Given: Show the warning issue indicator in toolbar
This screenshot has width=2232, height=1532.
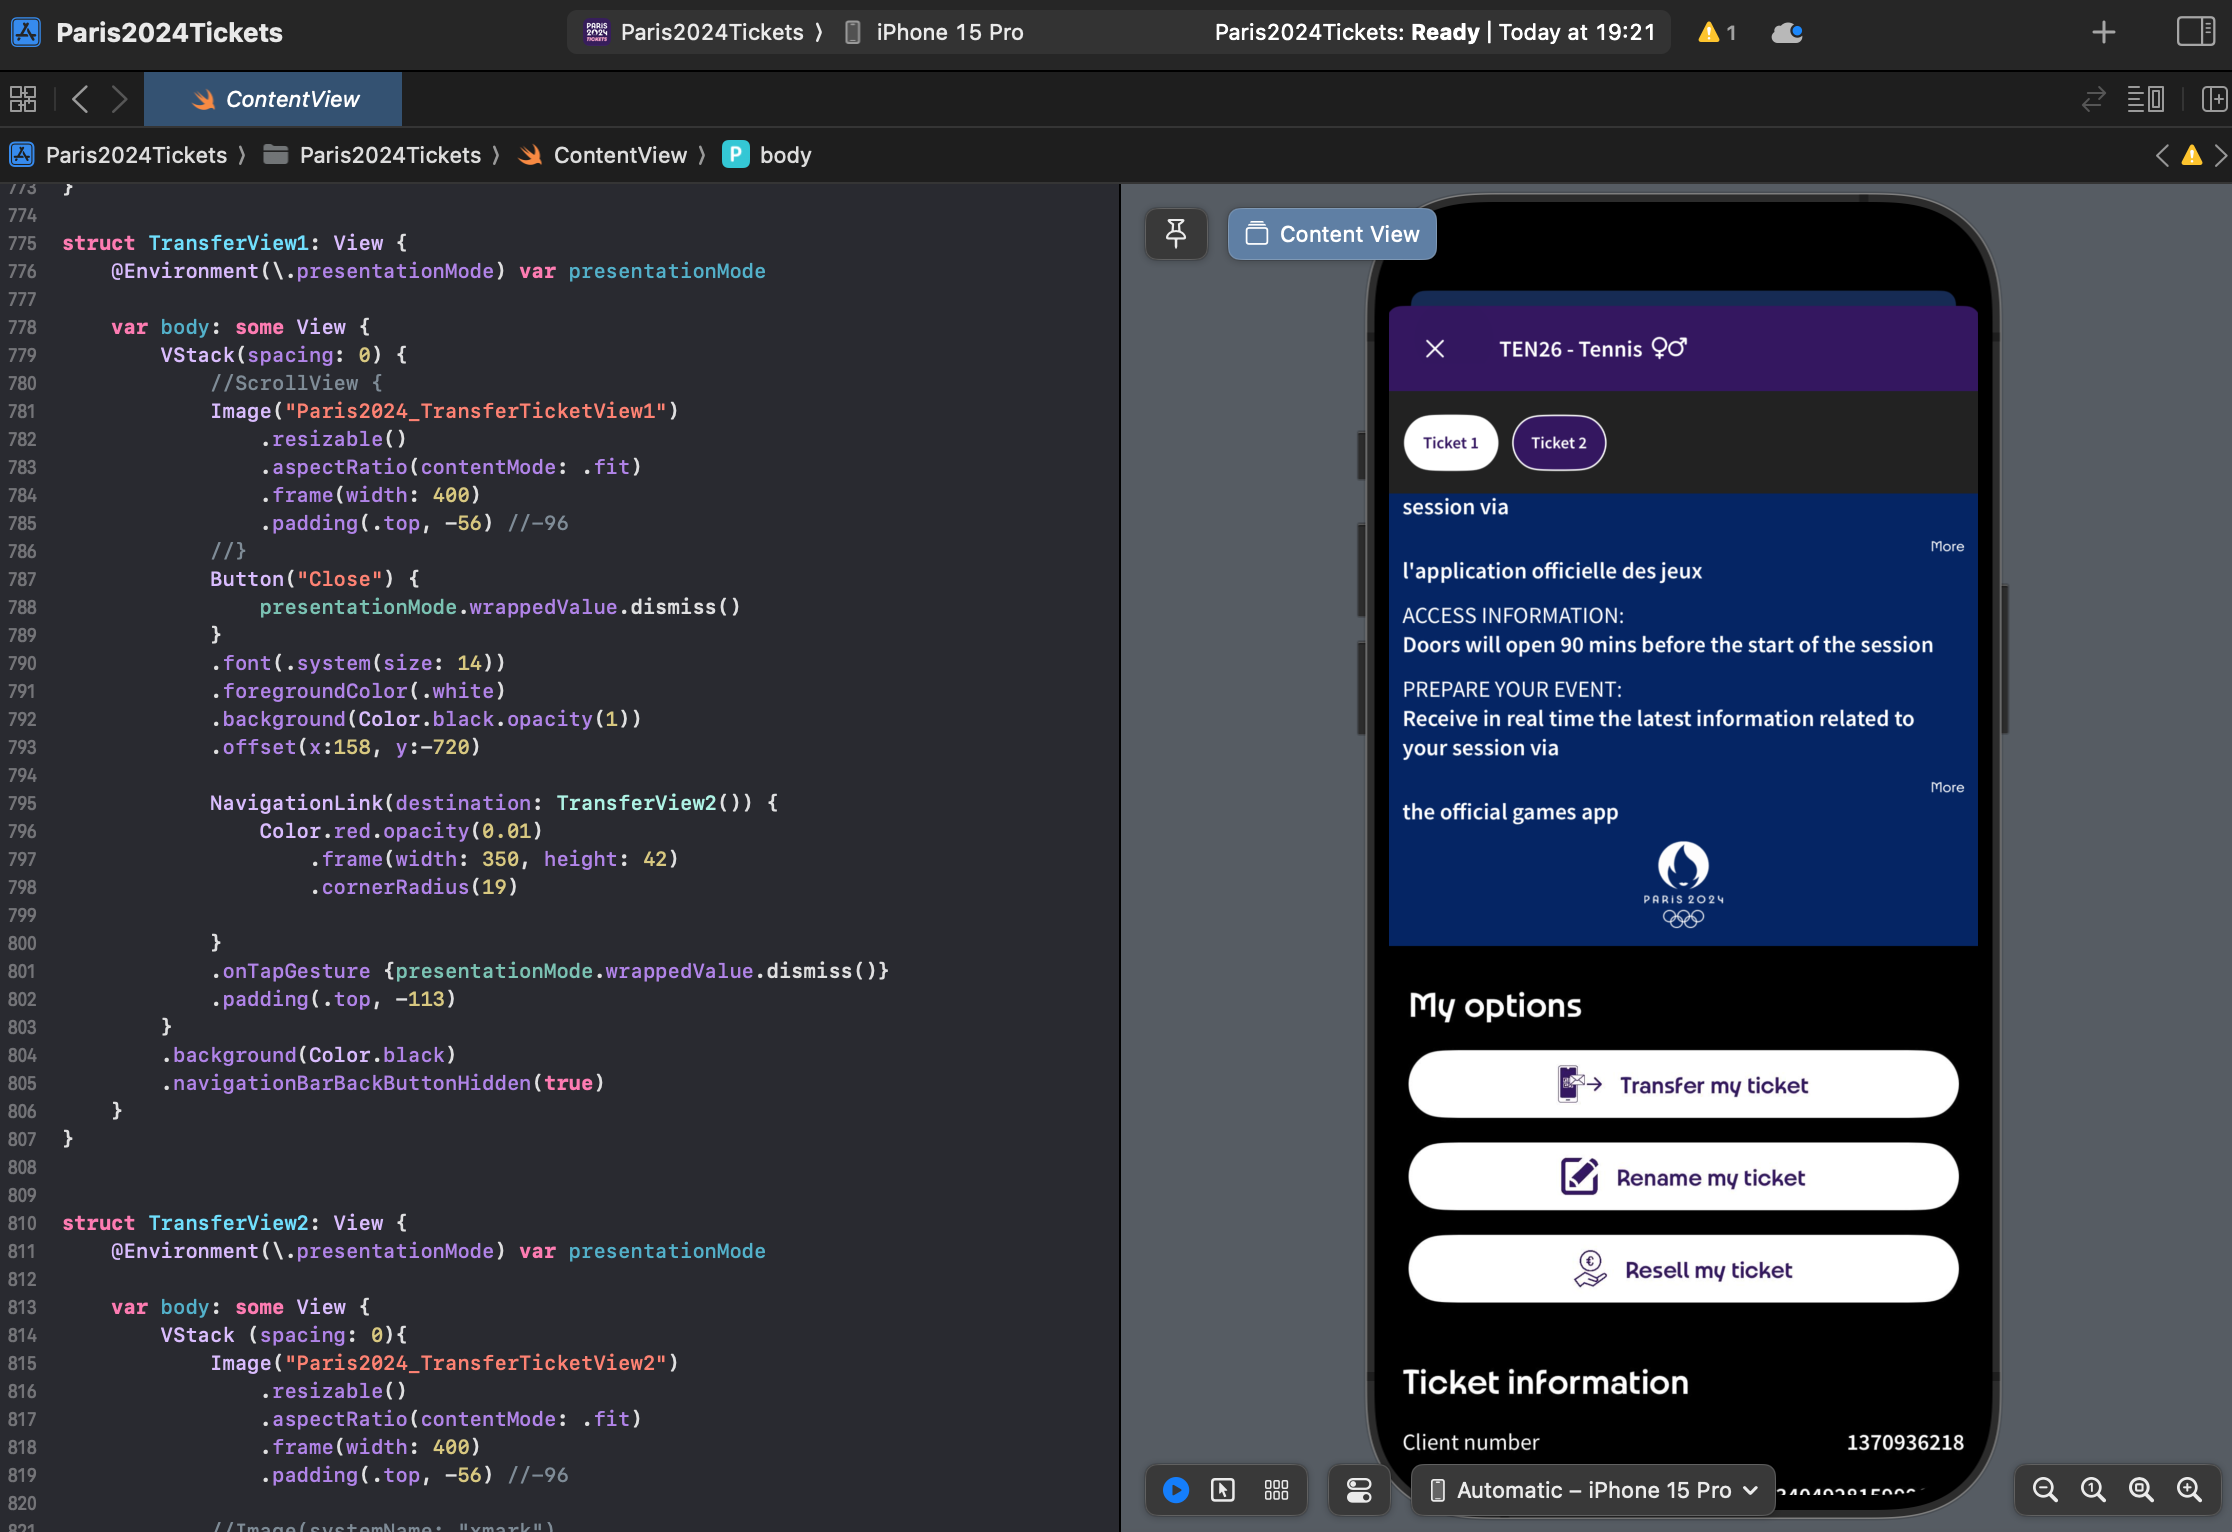Looking at the screenshot, I should click(x=1716, y=33).
